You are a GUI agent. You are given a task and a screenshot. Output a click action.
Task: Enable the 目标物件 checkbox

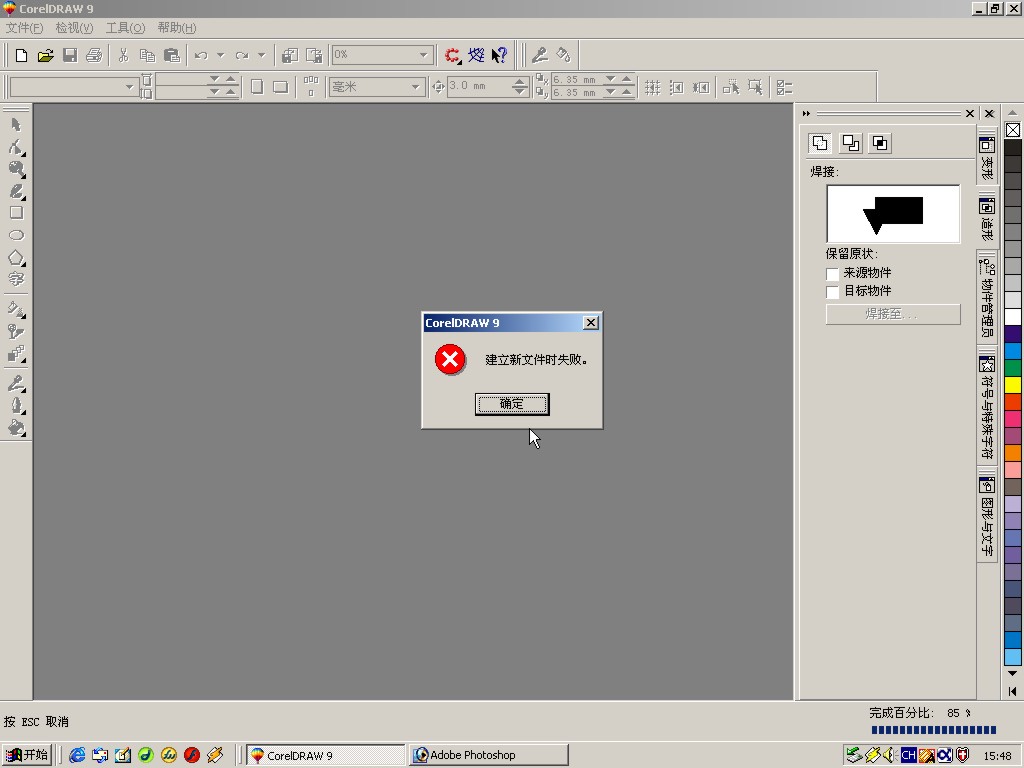[x=832, y=291]
